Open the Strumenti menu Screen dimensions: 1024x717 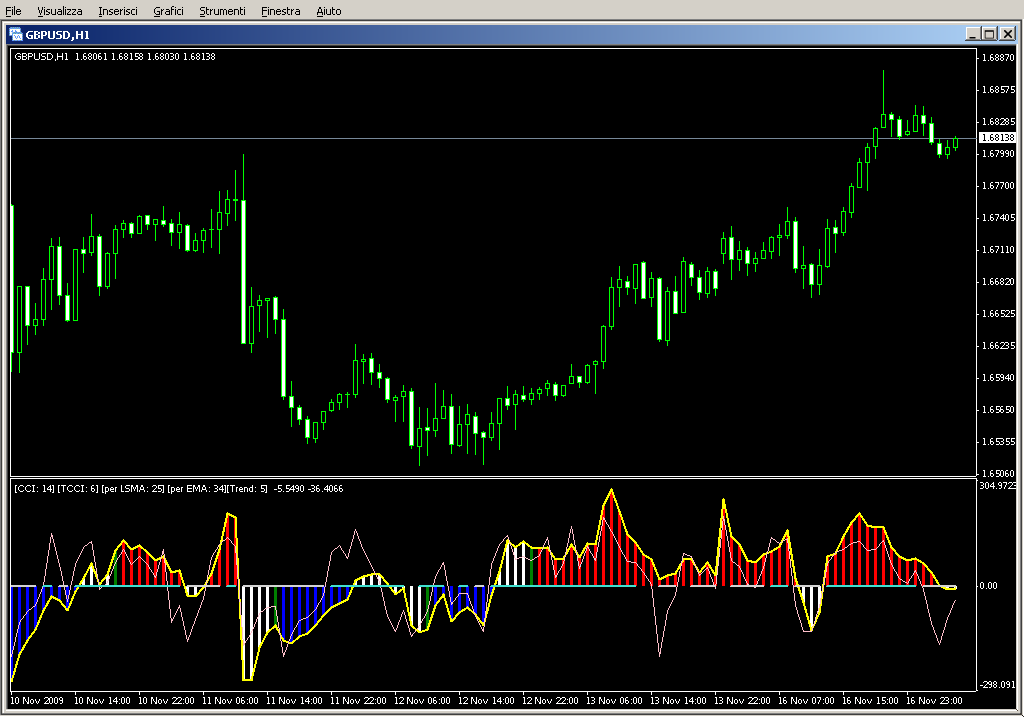coord(222,11)
